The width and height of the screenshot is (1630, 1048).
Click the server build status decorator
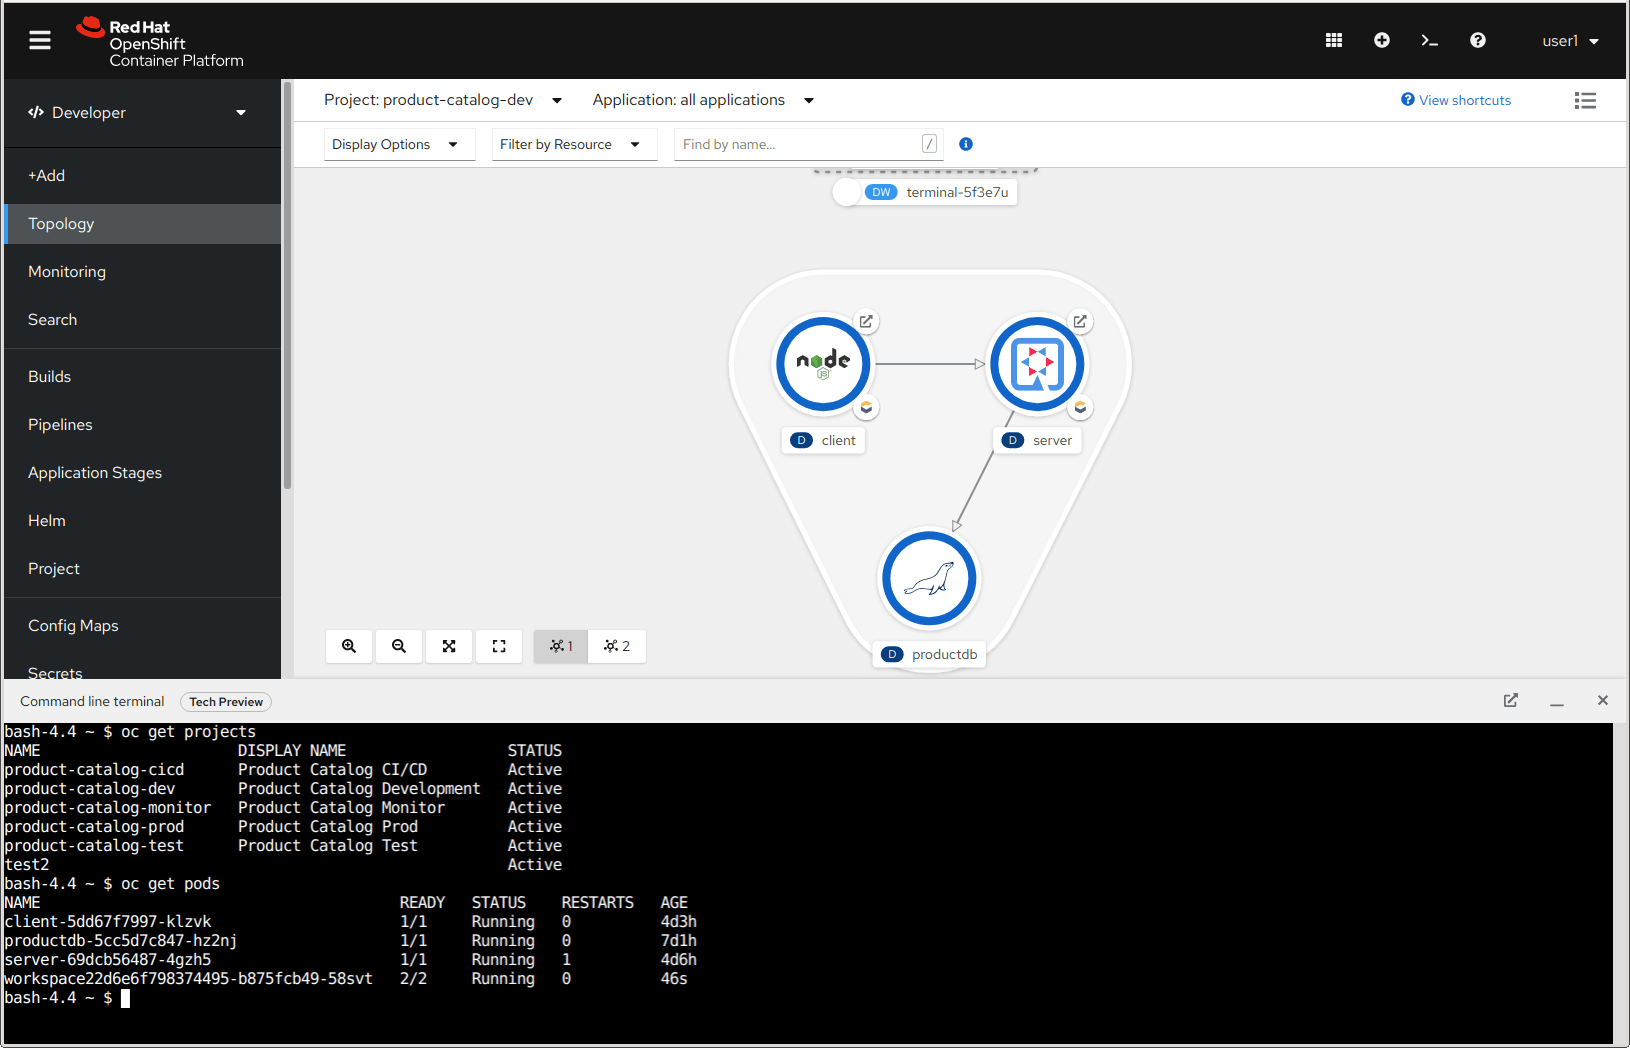click(x=1080, y=407)
